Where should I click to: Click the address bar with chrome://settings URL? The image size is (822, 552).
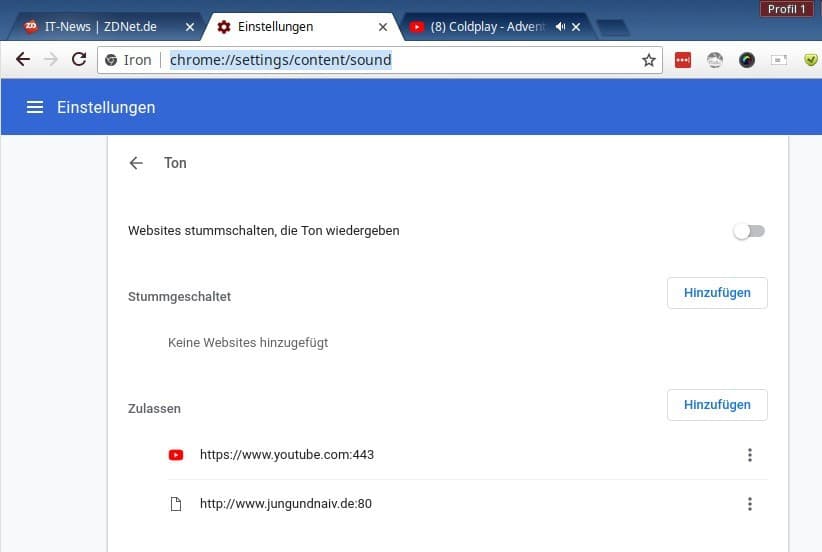coord(400,60)
